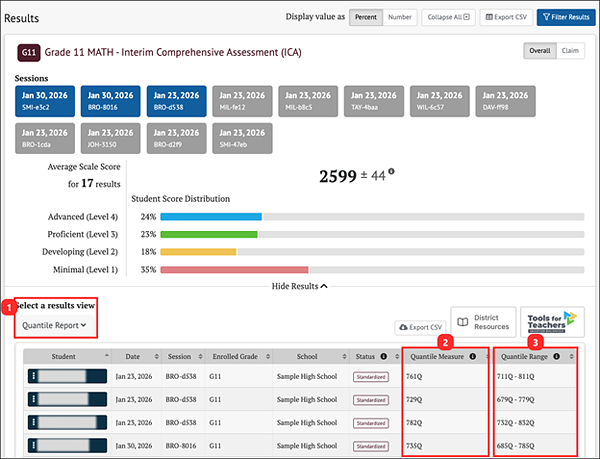The height and width of the screenshot is (459, 600).
Task: Open student menu icon for the 729Q row
Action: tap(34, 399)
